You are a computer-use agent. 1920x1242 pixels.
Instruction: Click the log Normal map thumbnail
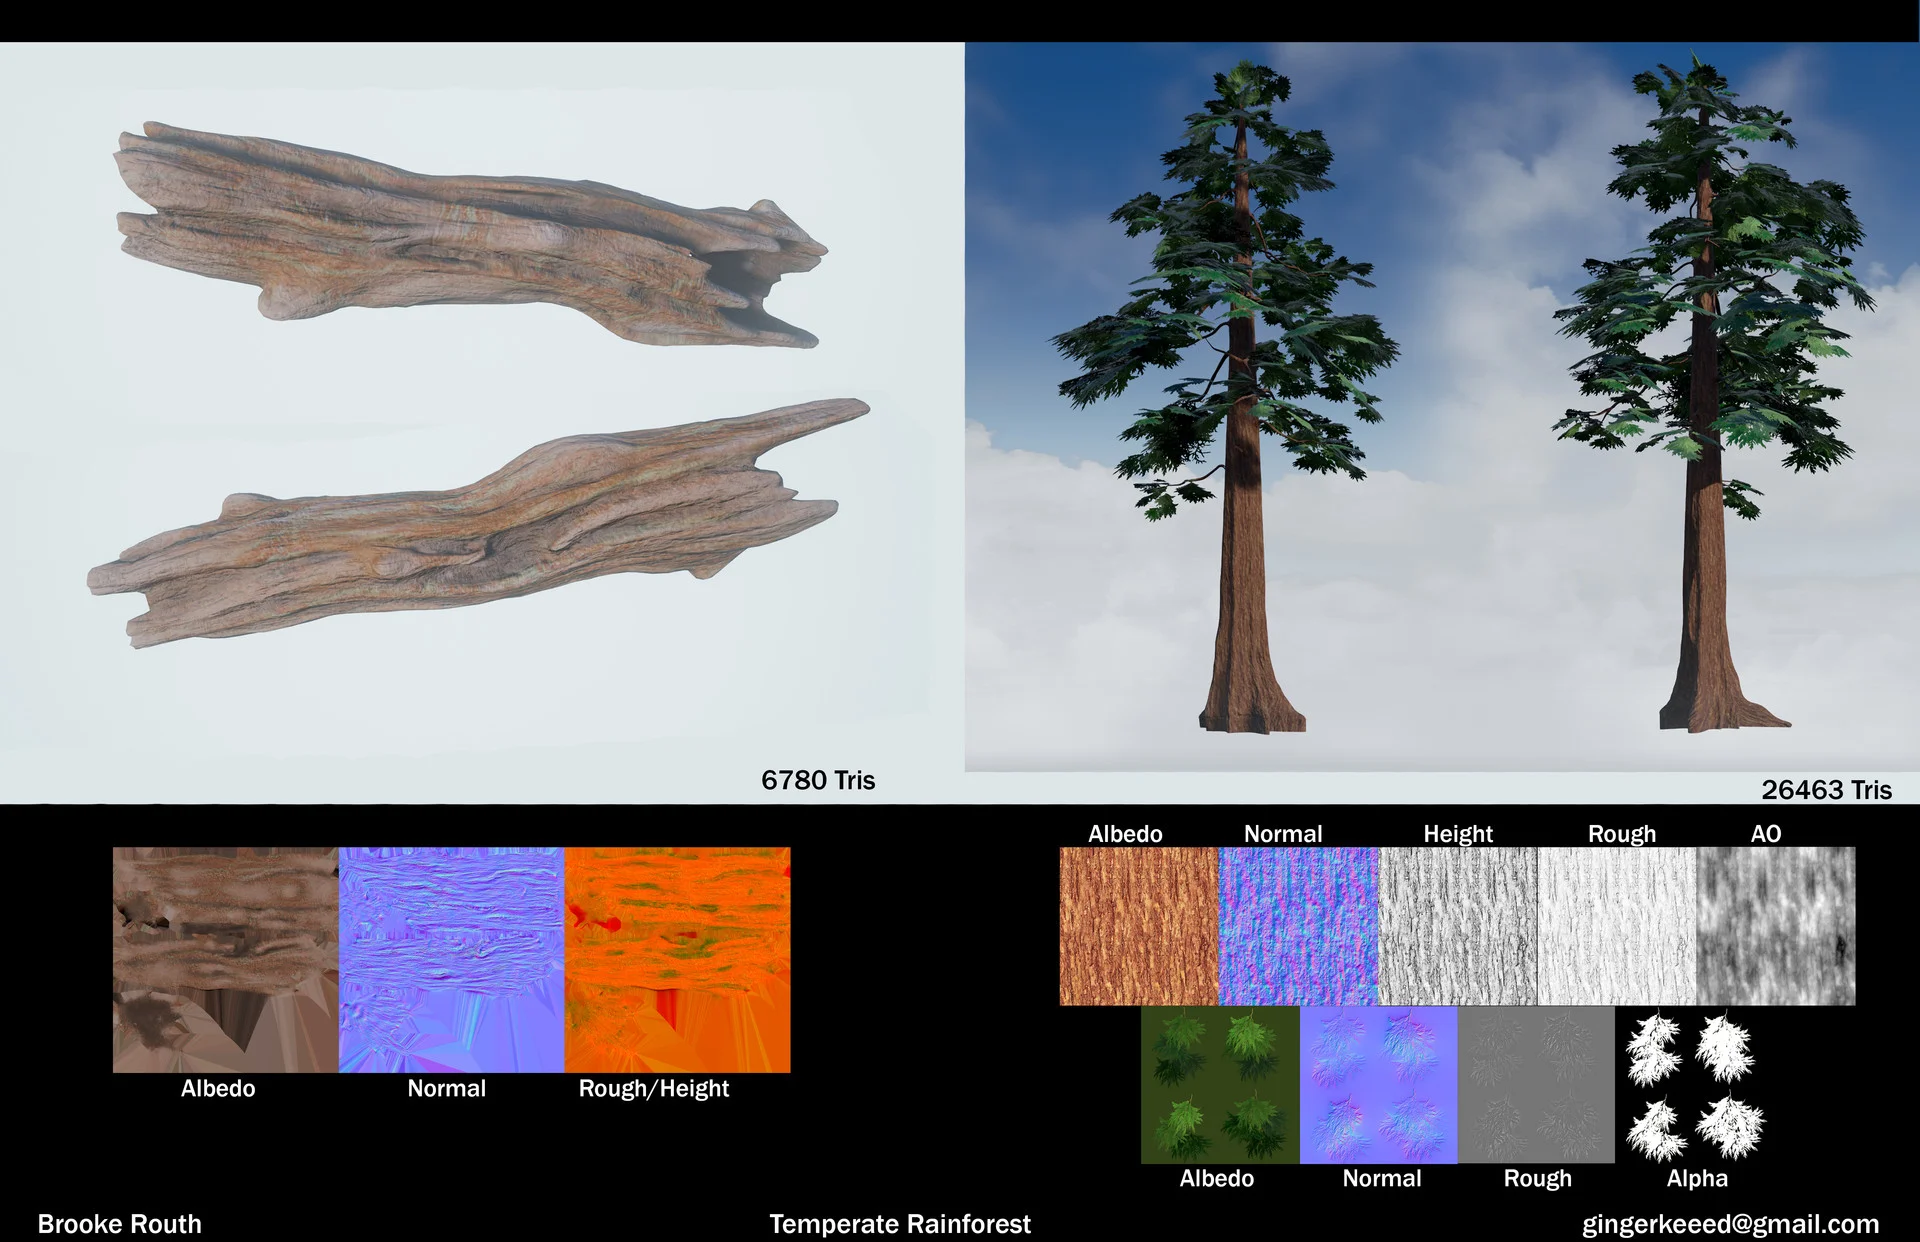tap(451, 960)
